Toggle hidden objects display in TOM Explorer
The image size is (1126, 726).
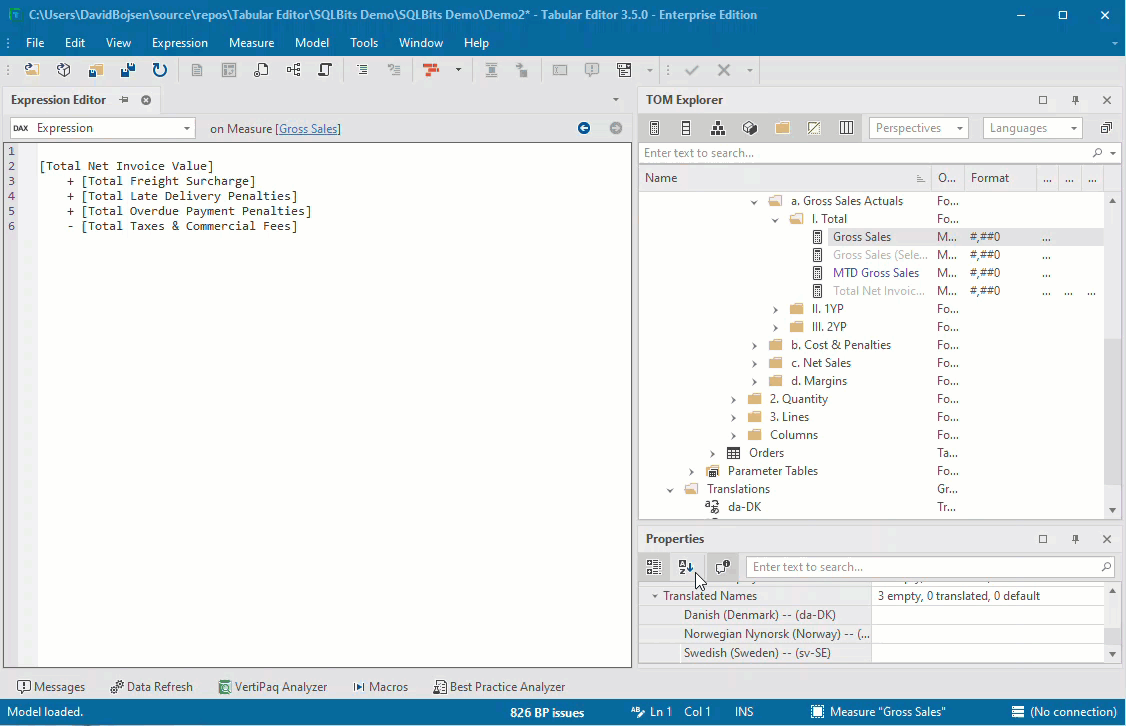[x=814, y=127]
